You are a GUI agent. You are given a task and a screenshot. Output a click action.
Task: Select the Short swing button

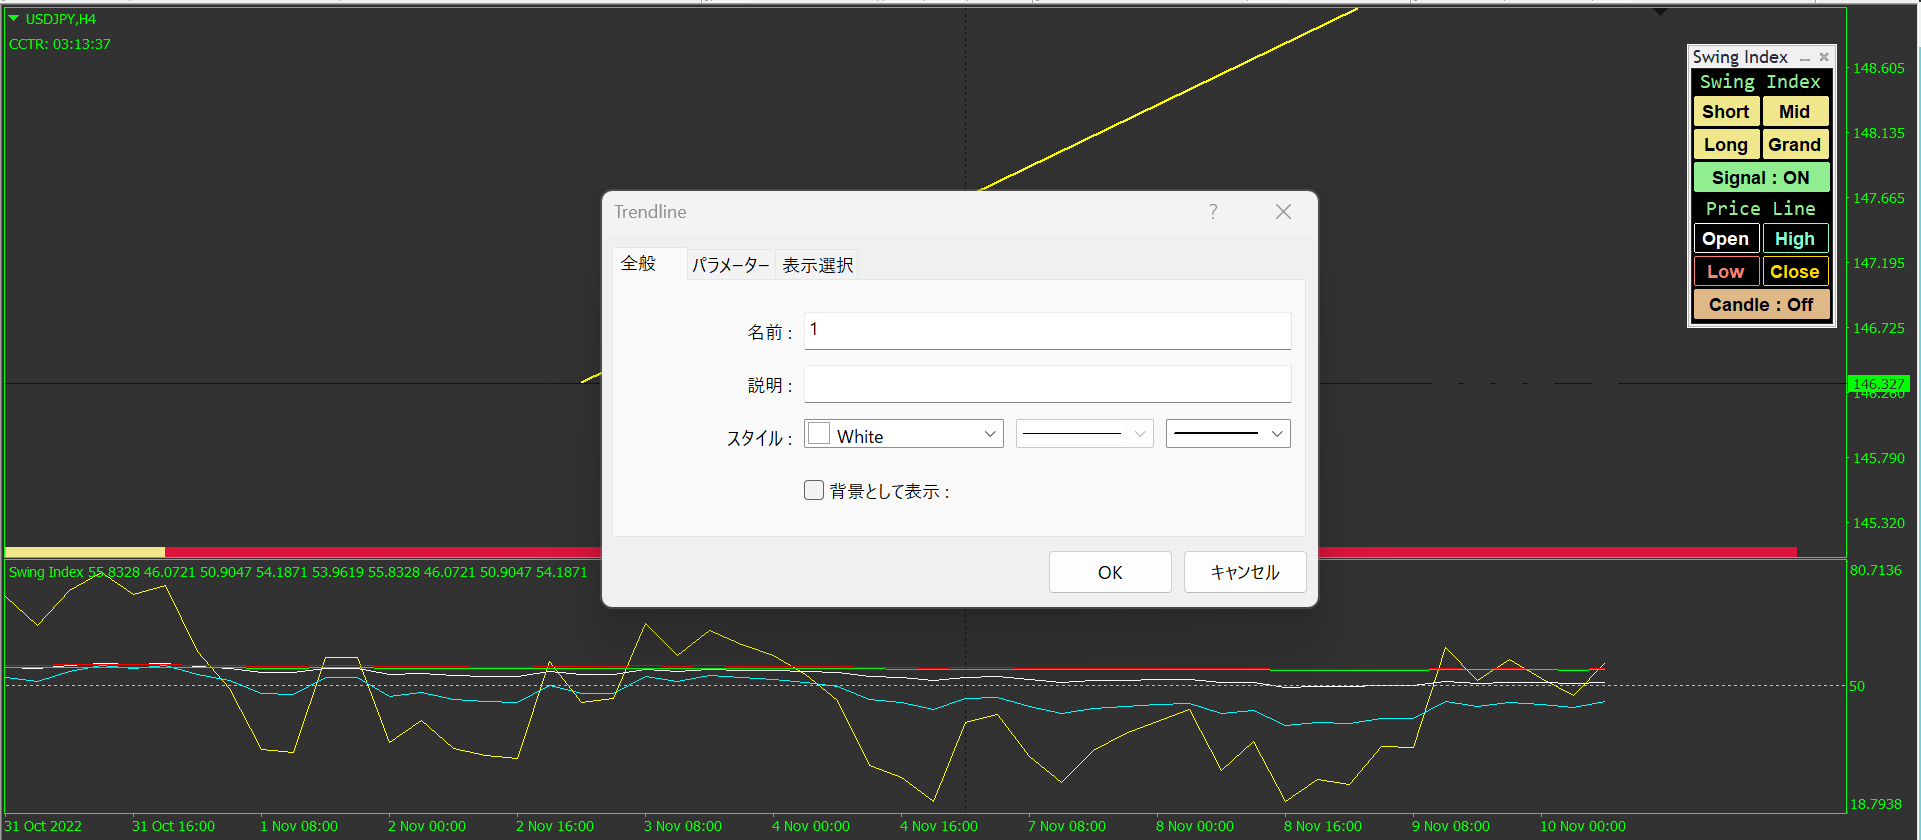[1726, 112]
